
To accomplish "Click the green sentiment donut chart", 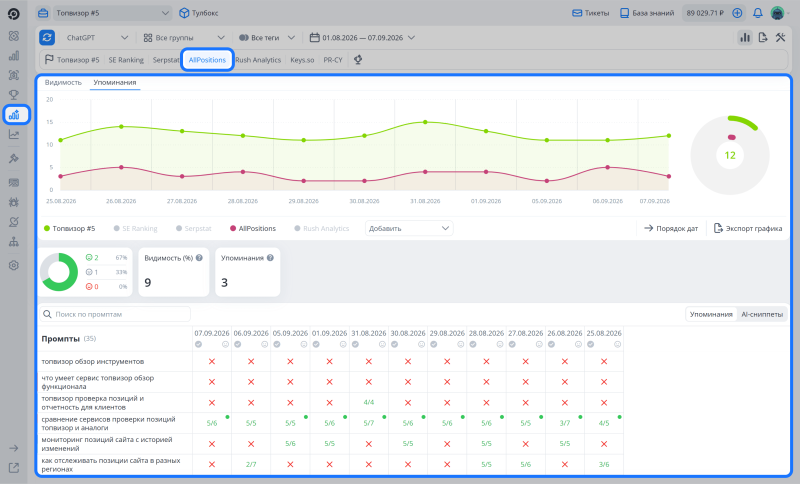I will pyautogui.click(x=59, y=272).
